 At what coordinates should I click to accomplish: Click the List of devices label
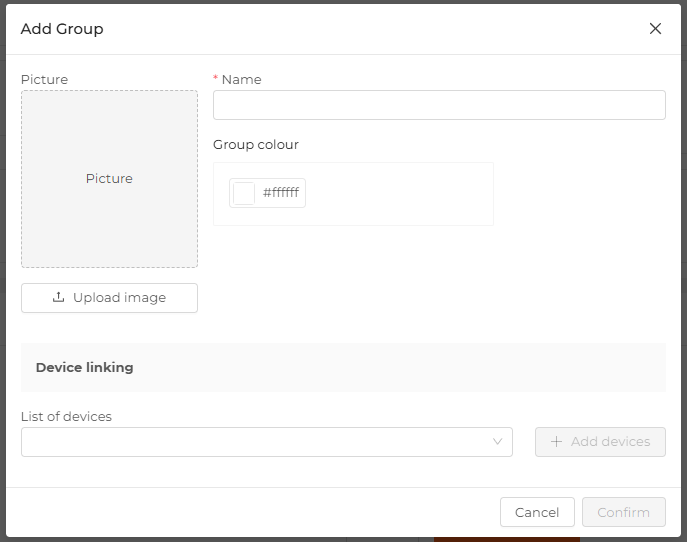[x=66, y=416]
